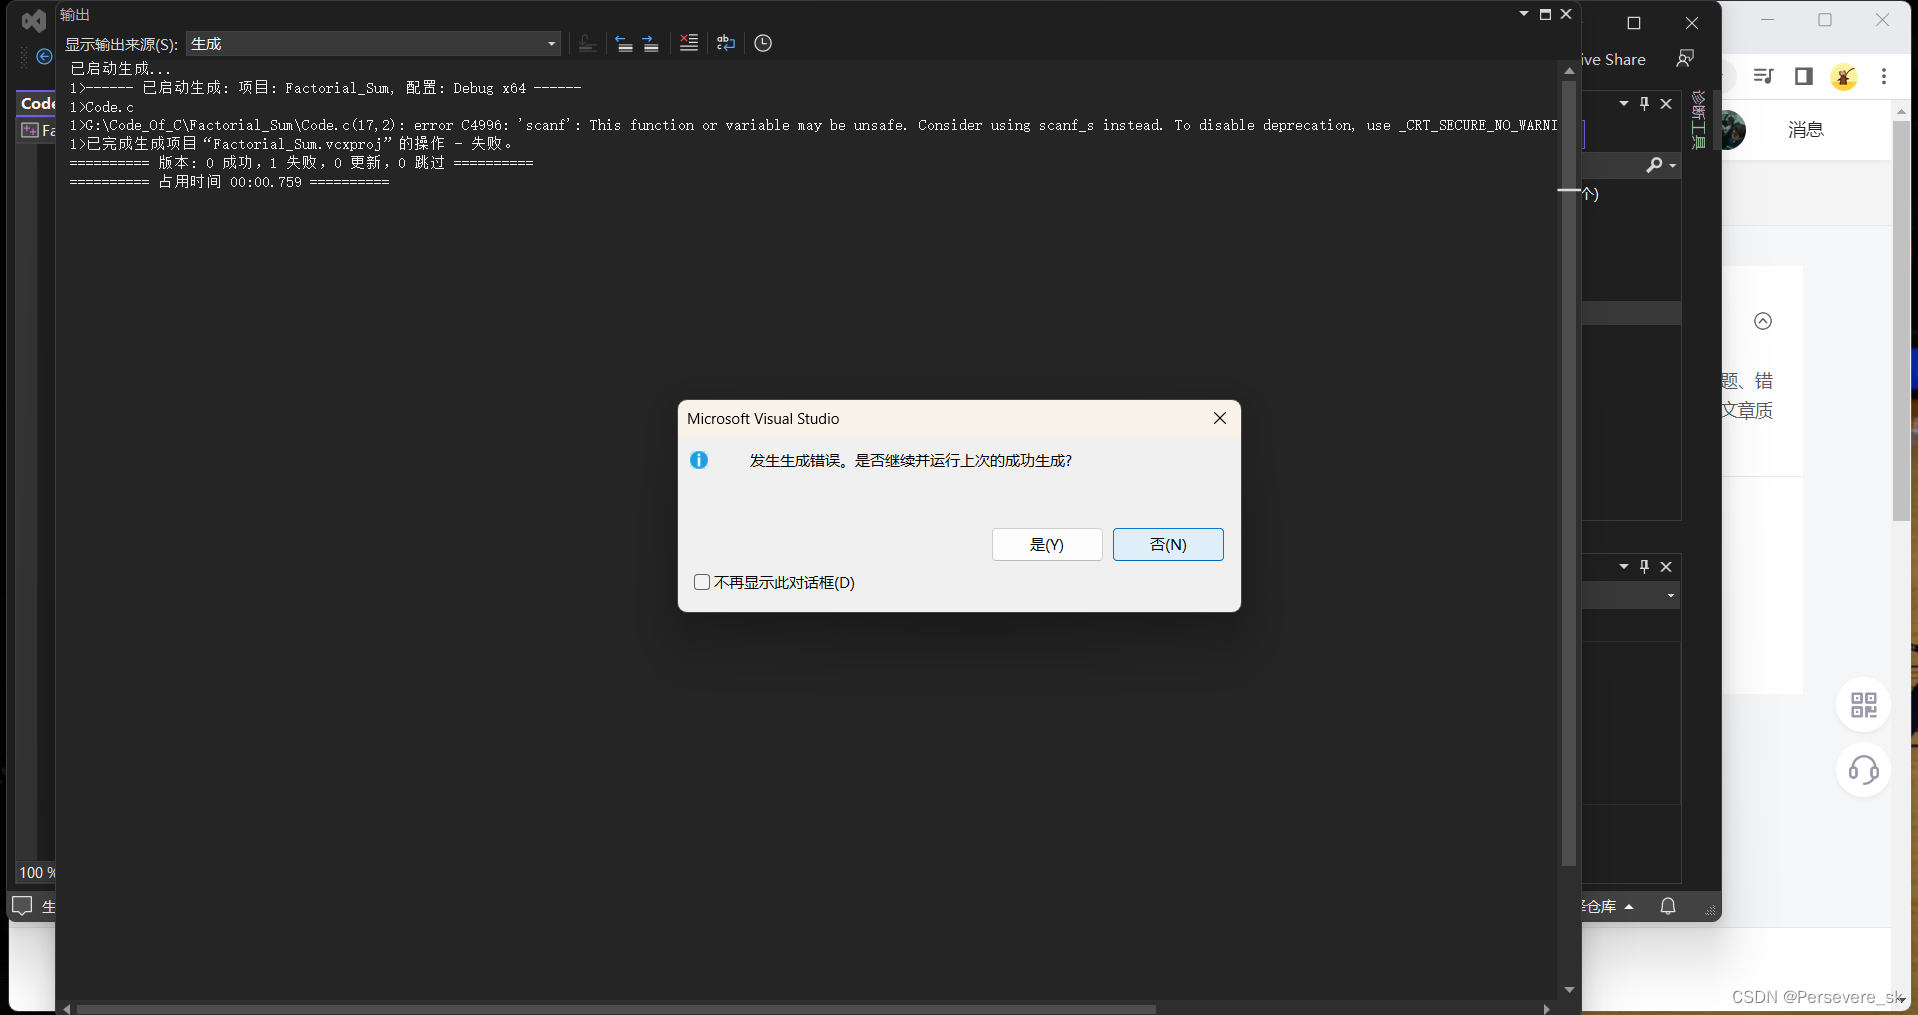Image resolution: width=1918 pixels, height=1015 pixels.
Task: Click the 是(Y) button in the dialog
Action: 1047,544
